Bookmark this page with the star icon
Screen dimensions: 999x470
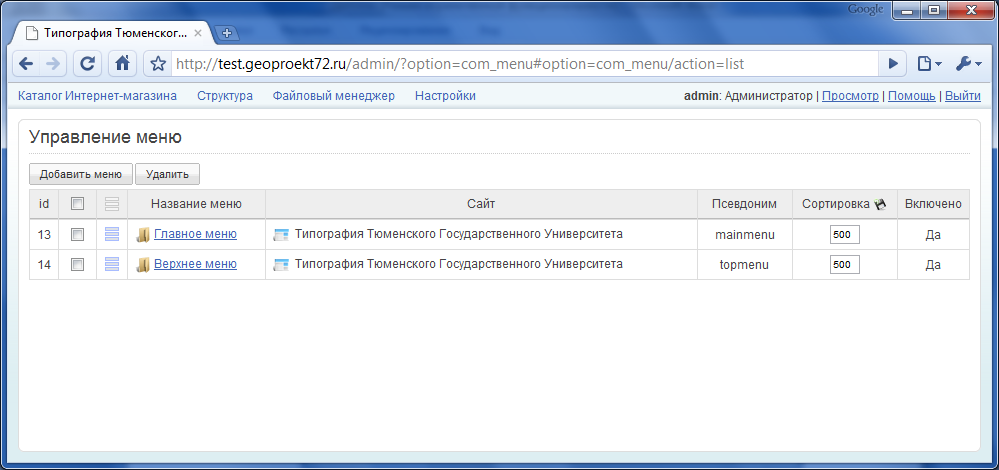[158, 63]
